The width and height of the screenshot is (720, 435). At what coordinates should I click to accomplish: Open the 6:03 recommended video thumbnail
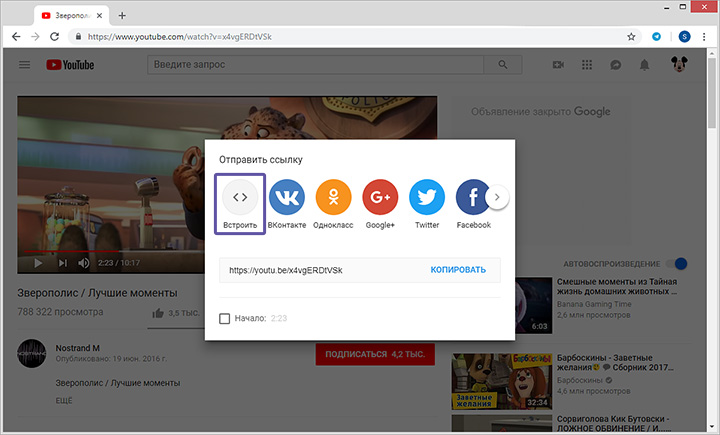[534, 305]
